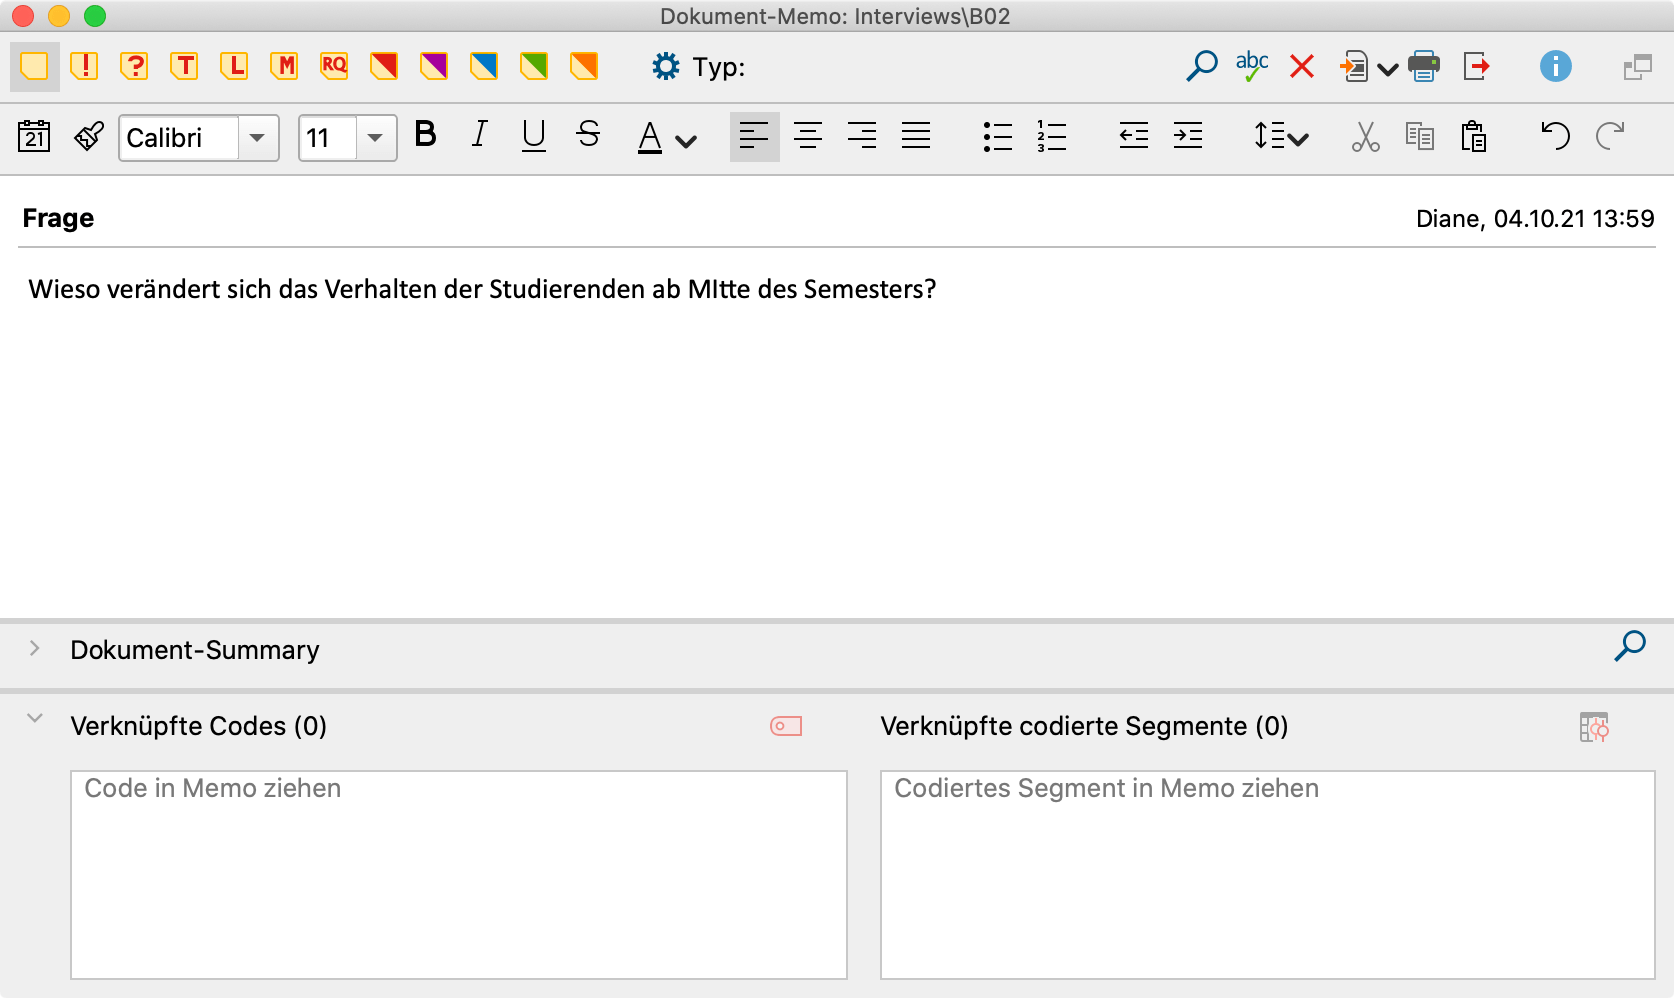The width and height of the screenshot is (1674, 998).
Task: Click the detach window icon
Action: [1638, 68]
